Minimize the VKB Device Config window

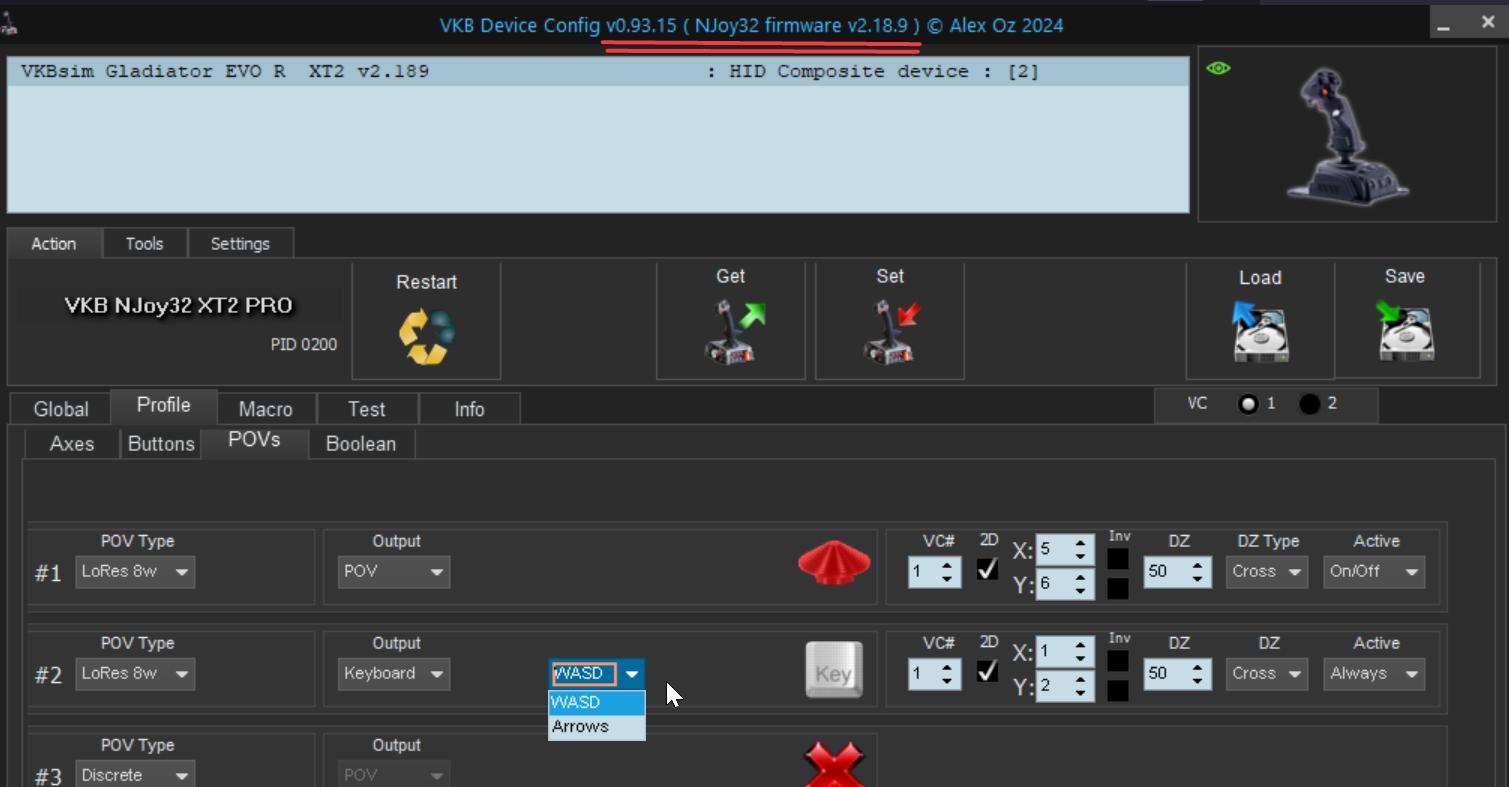1443,24
